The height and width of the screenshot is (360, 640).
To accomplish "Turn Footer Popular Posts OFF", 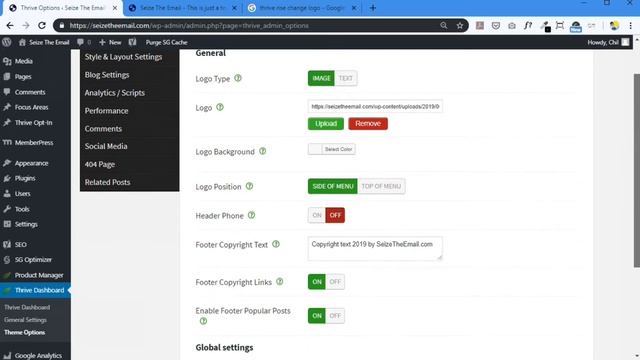I will pos(335,316).
